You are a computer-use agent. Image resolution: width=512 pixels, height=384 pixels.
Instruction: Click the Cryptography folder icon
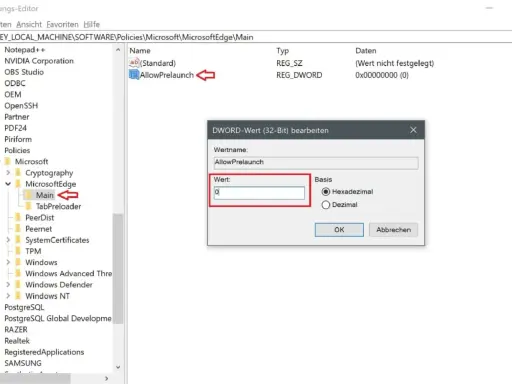pos(18,173)
